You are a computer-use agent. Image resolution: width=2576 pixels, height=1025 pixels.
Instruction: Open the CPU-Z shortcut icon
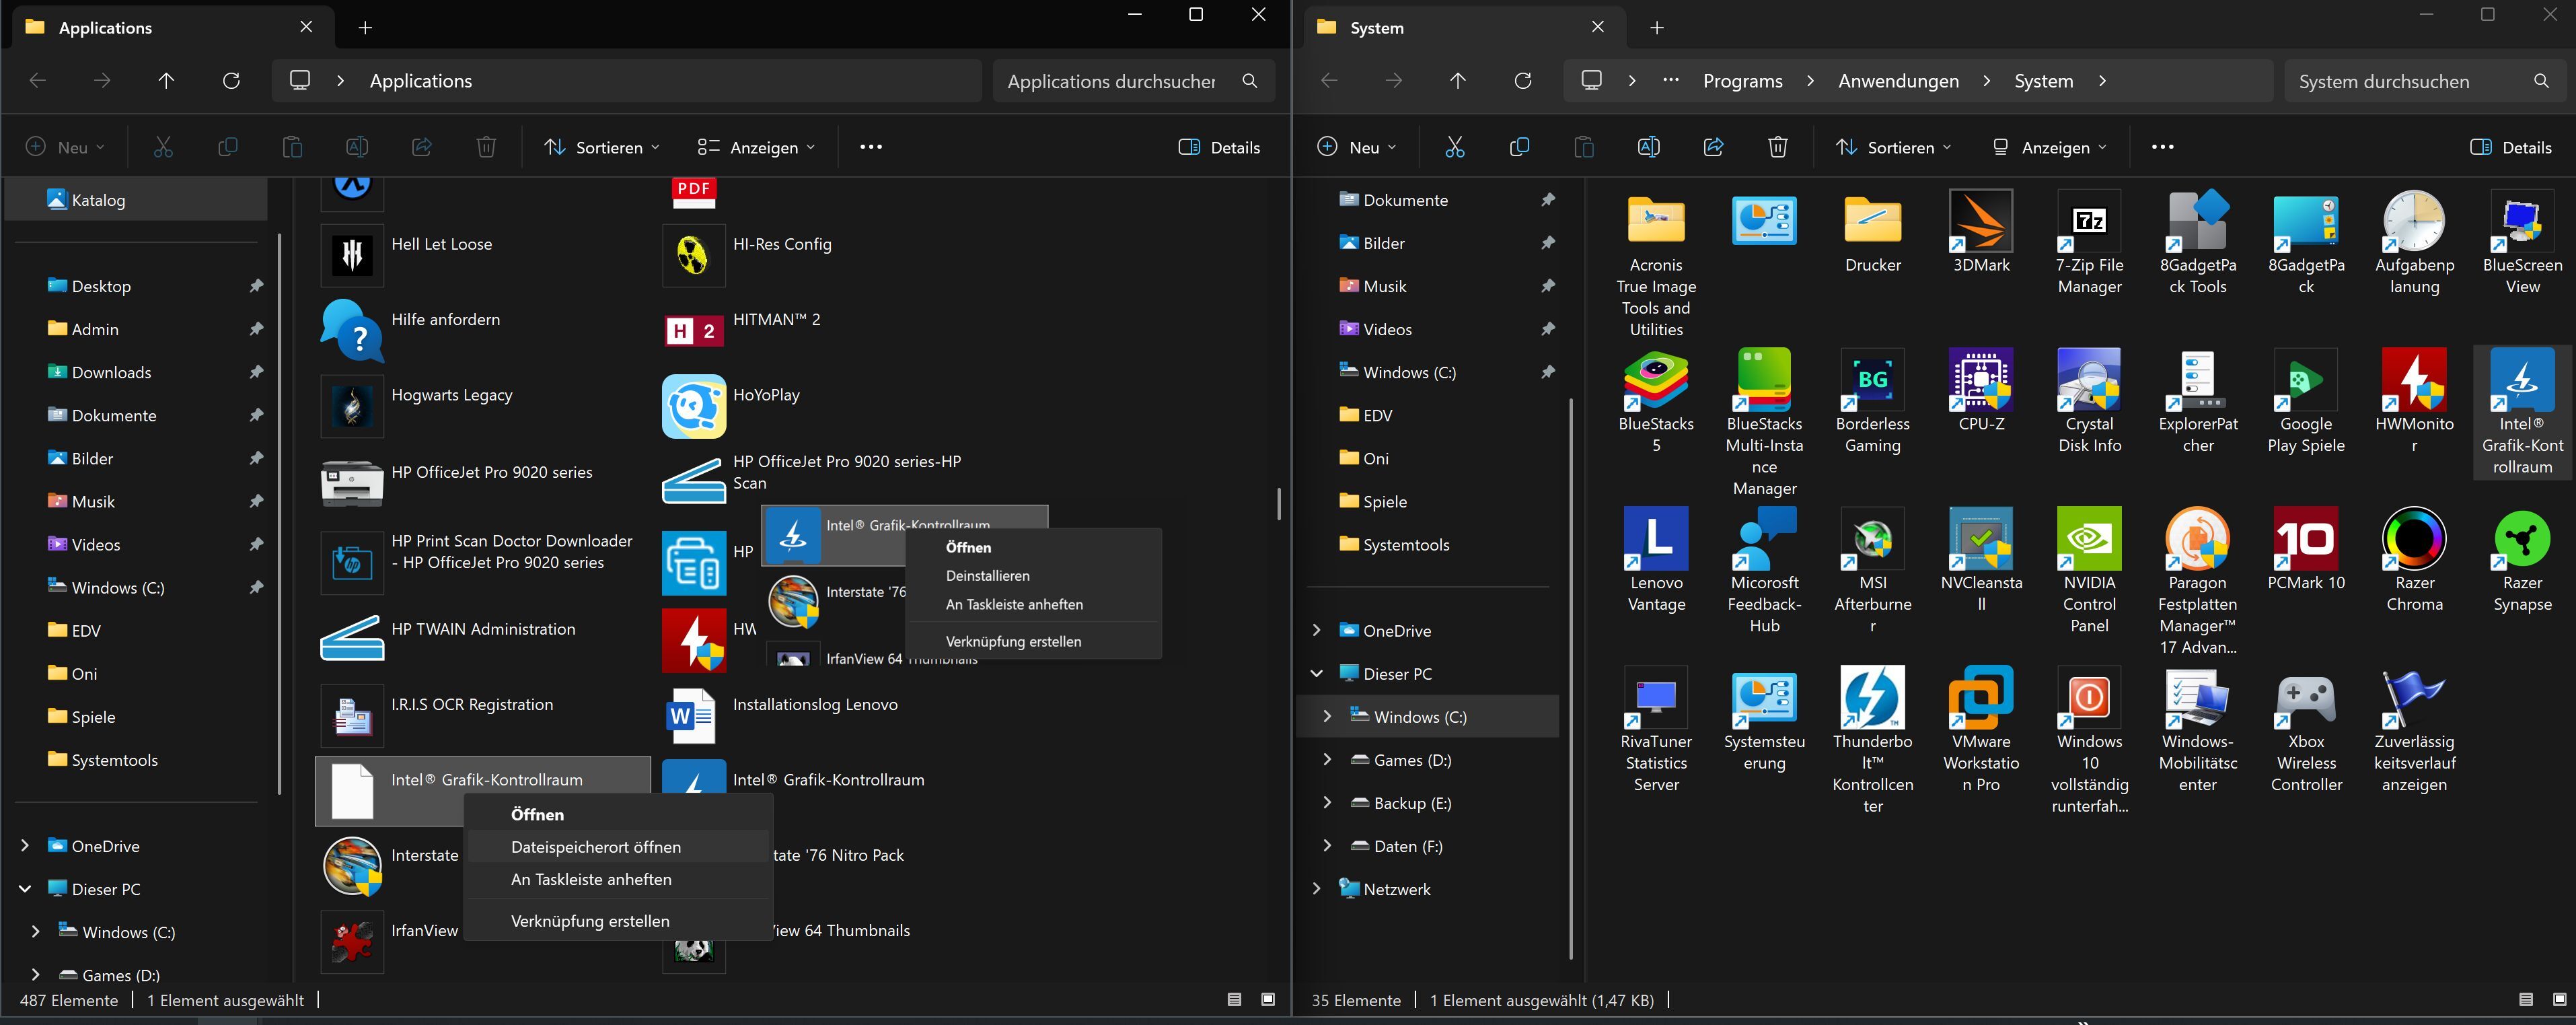[x=1980, y=380]
